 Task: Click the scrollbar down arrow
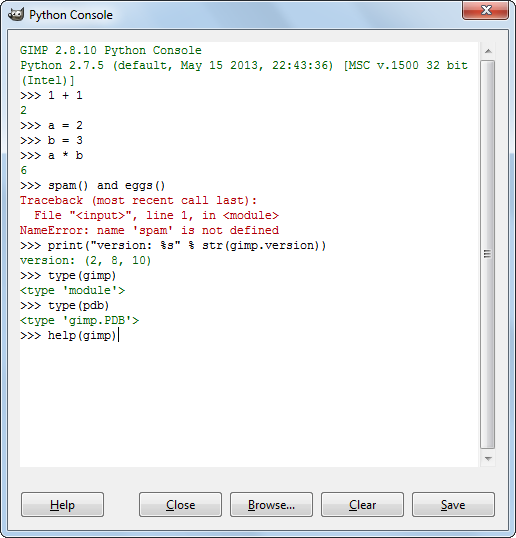click(x=488, y=458)
